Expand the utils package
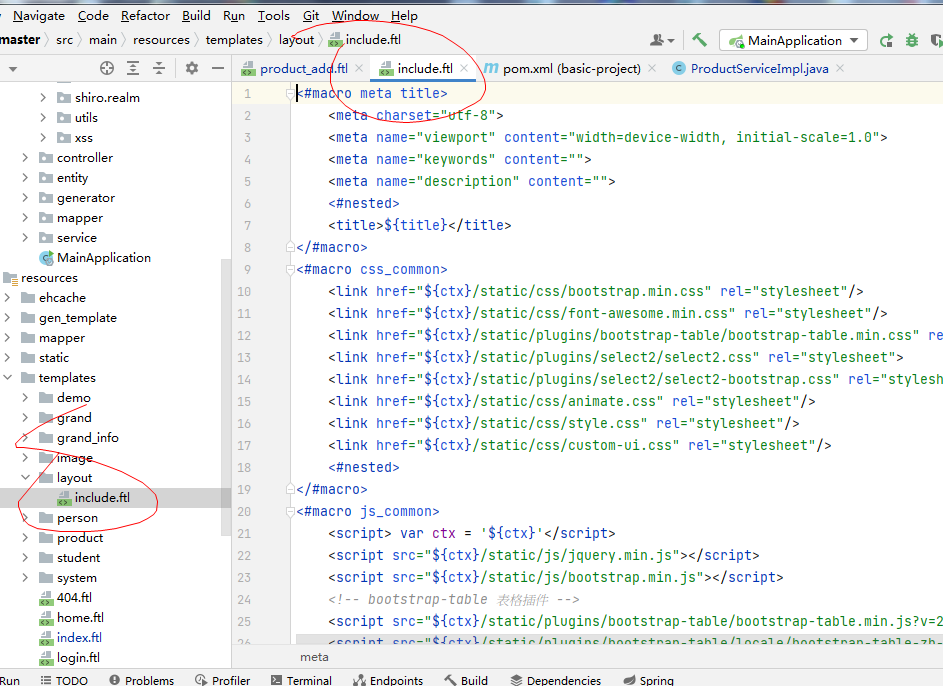 pos(43,117)
